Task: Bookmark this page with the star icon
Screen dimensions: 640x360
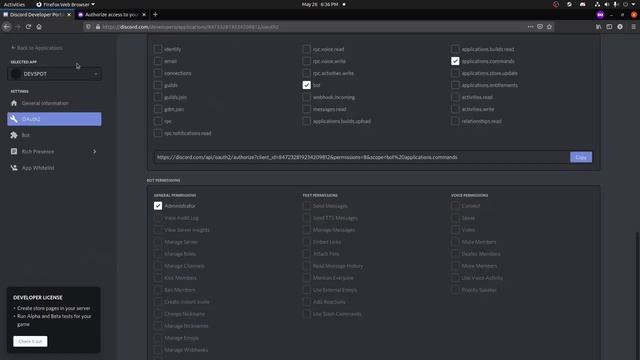Action: tap(549, 27)
